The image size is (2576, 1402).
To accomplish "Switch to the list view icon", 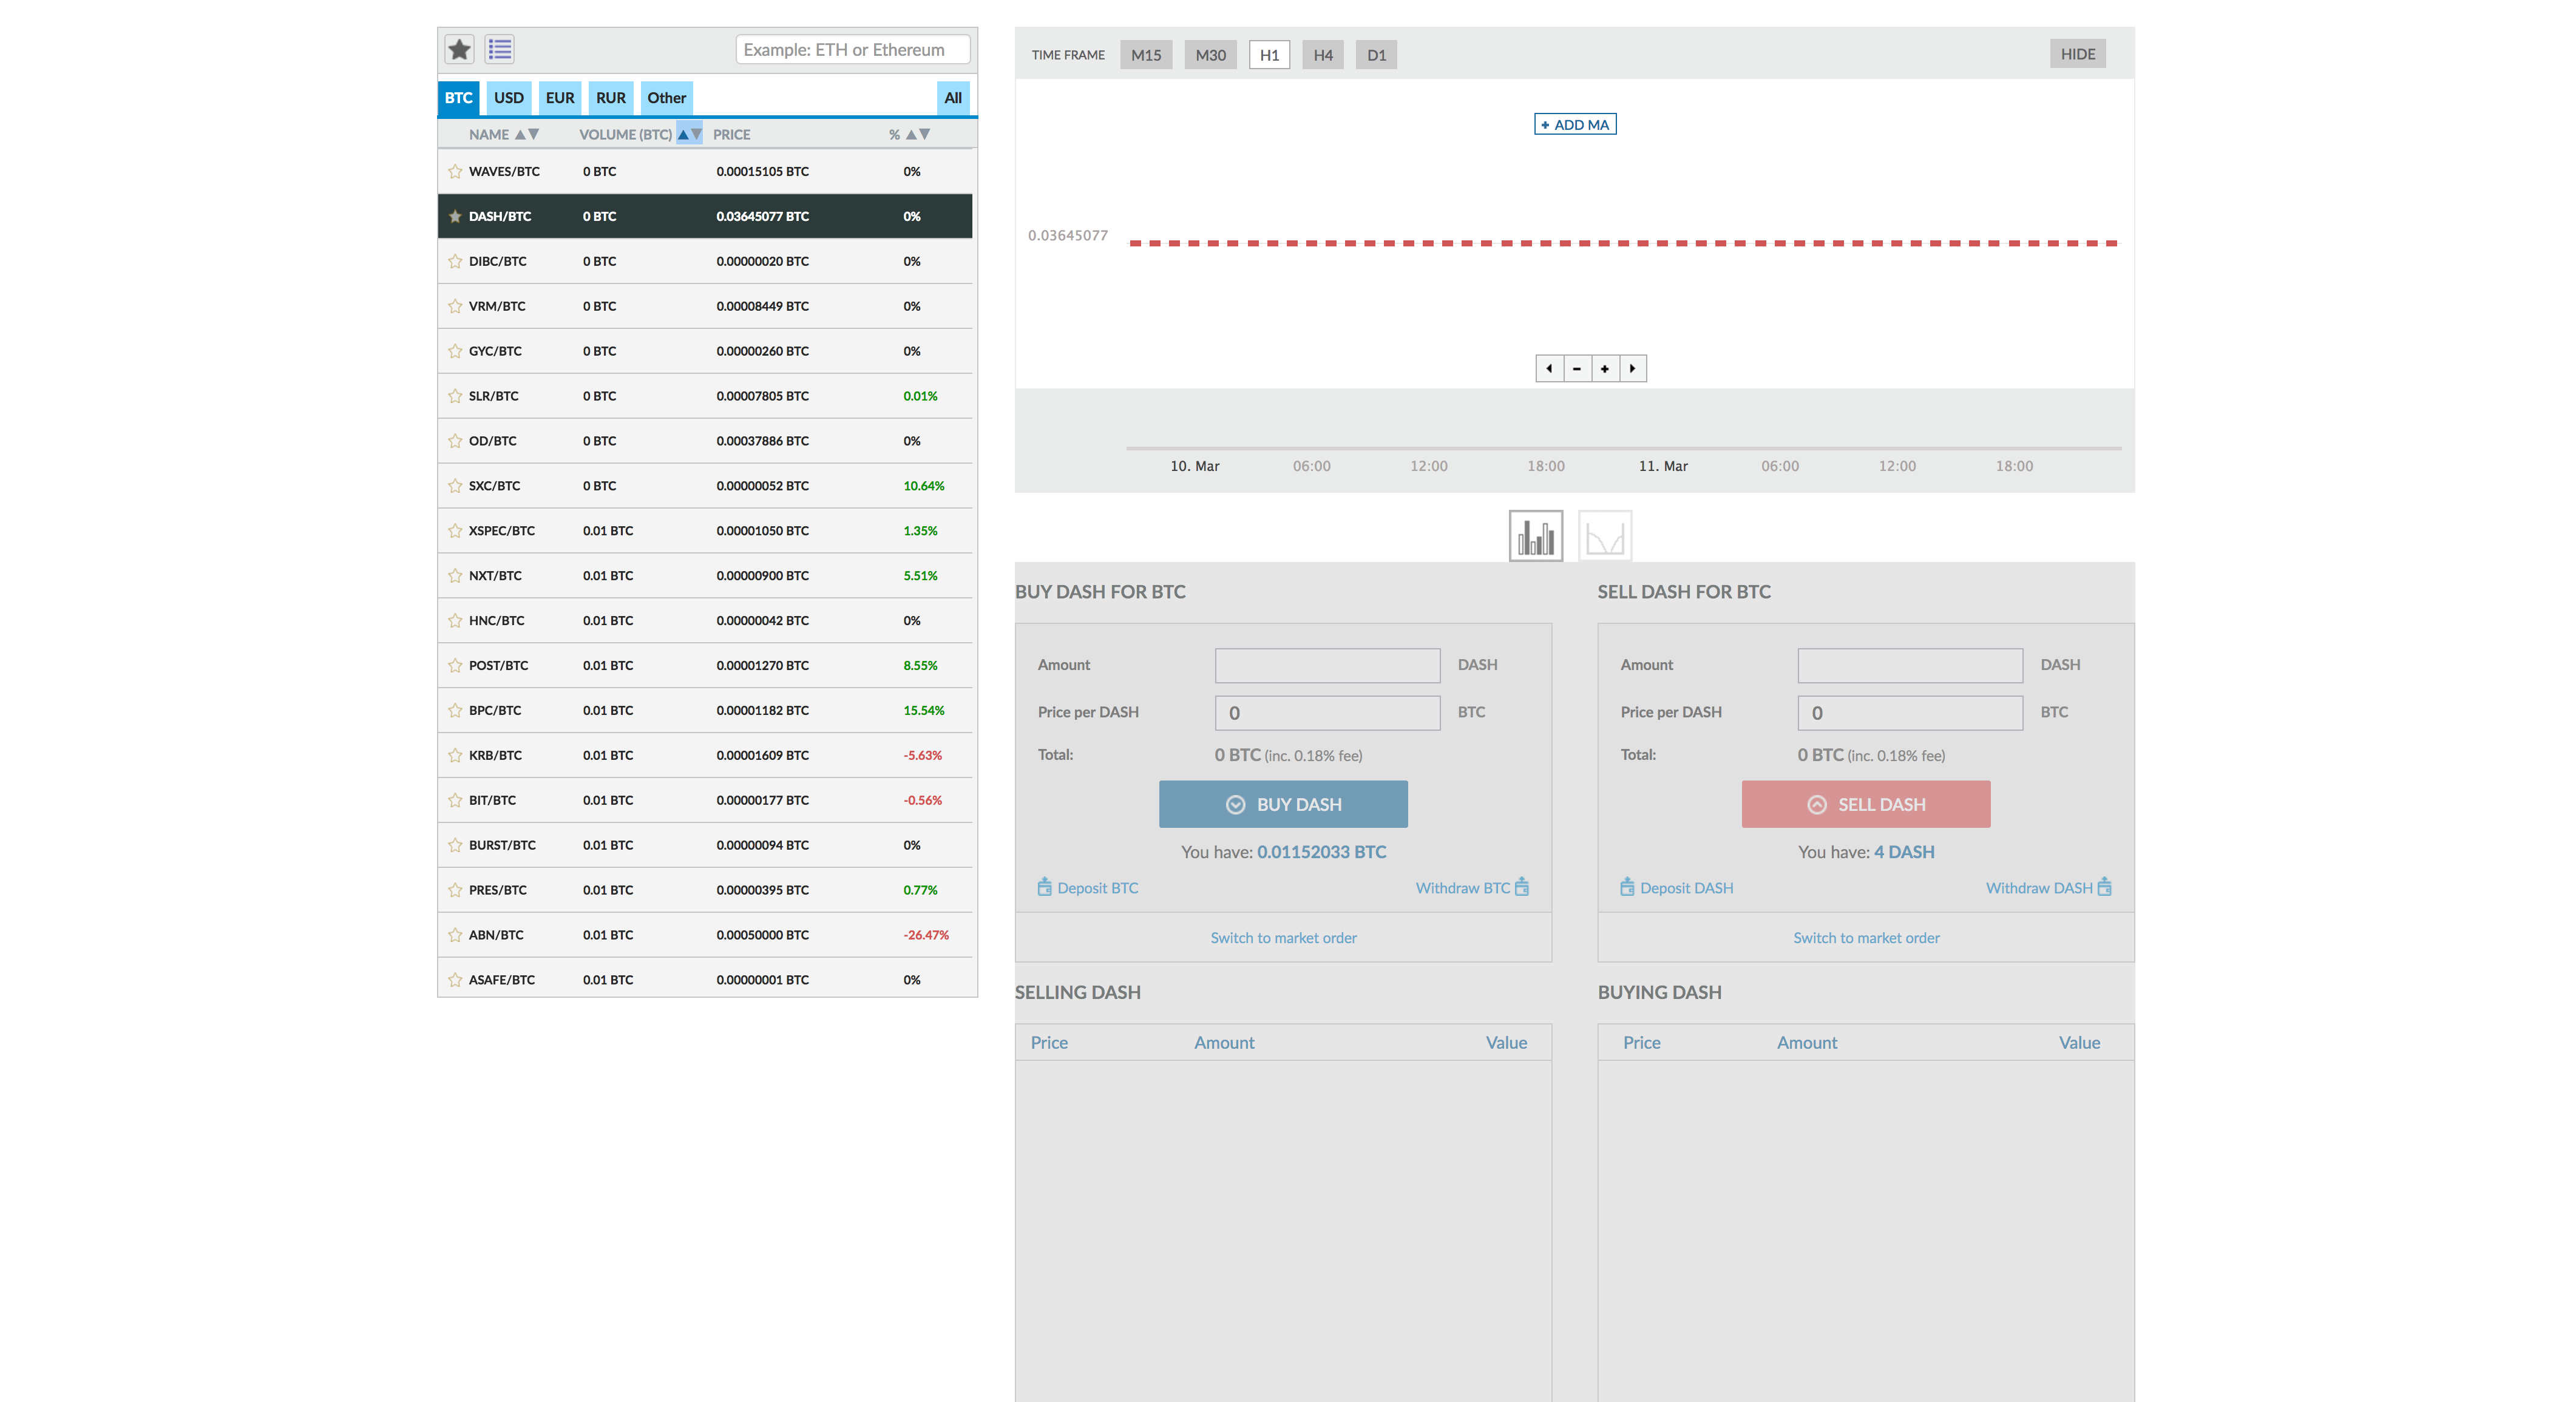I will [x=500, y=49].
